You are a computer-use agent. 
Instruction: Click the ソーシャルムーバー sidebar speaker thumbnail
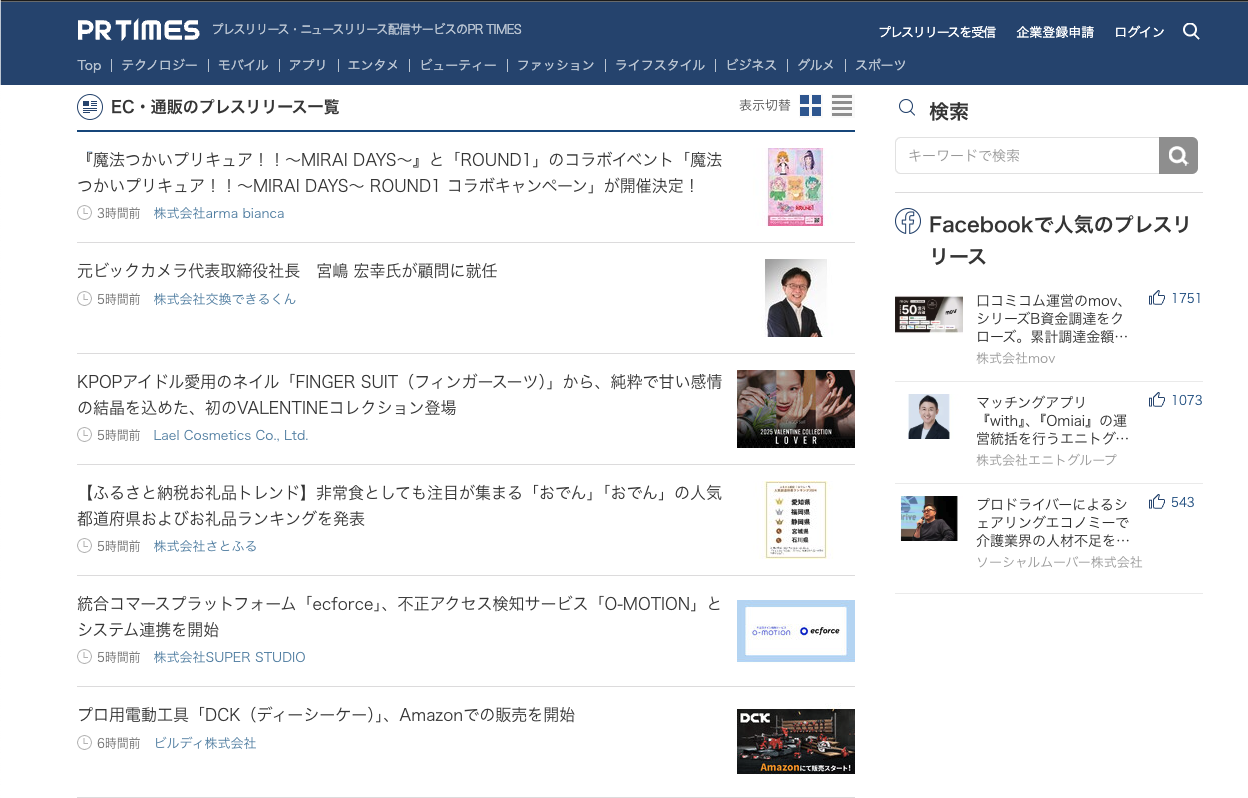tap(929, 518)
